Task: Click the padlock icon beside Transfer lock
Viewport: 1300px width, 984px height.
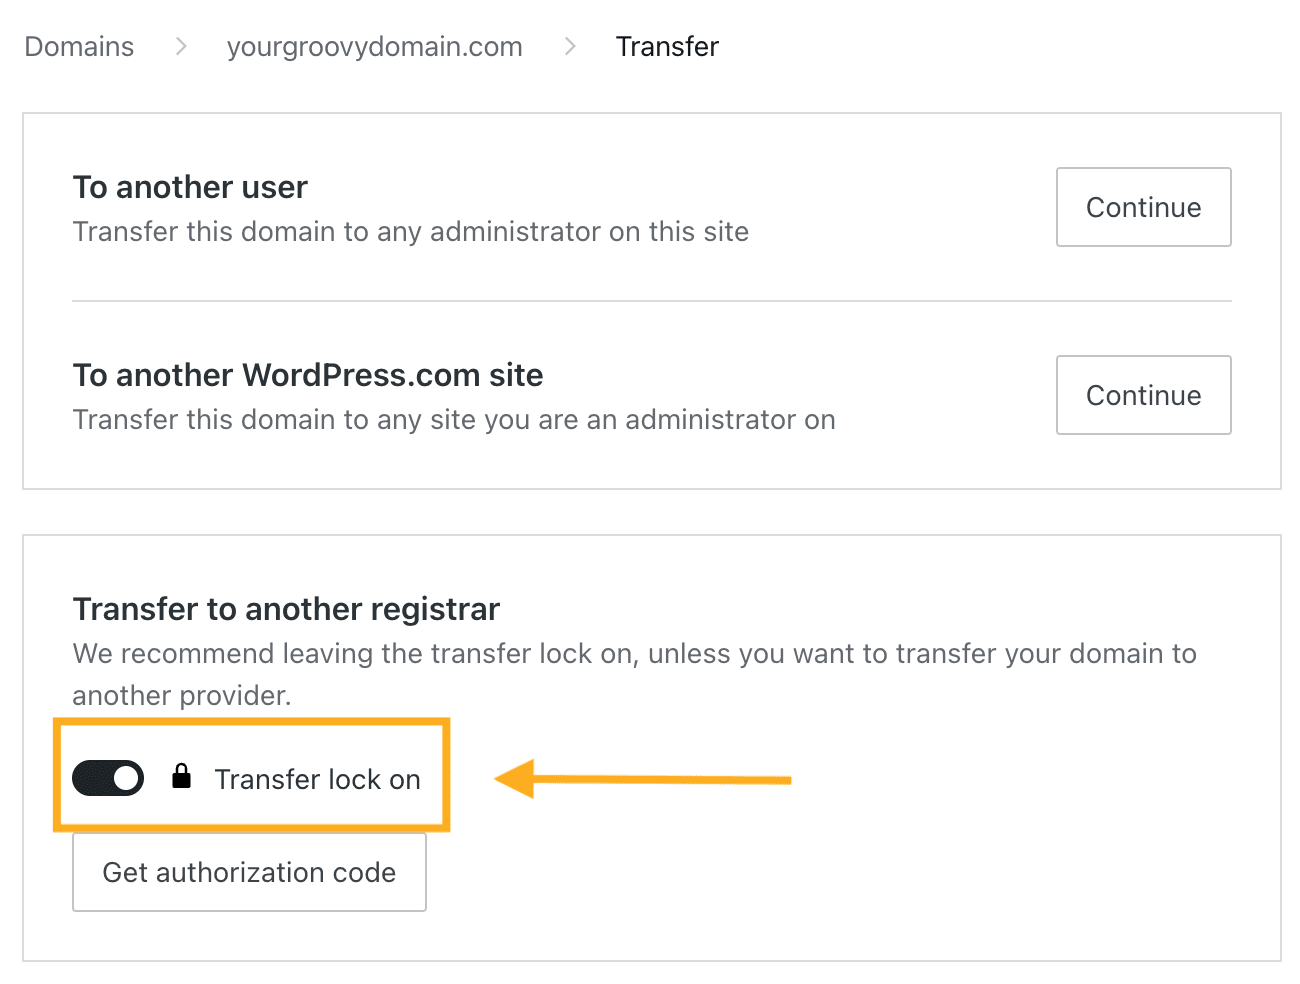Action: click(x=182, y=777)
